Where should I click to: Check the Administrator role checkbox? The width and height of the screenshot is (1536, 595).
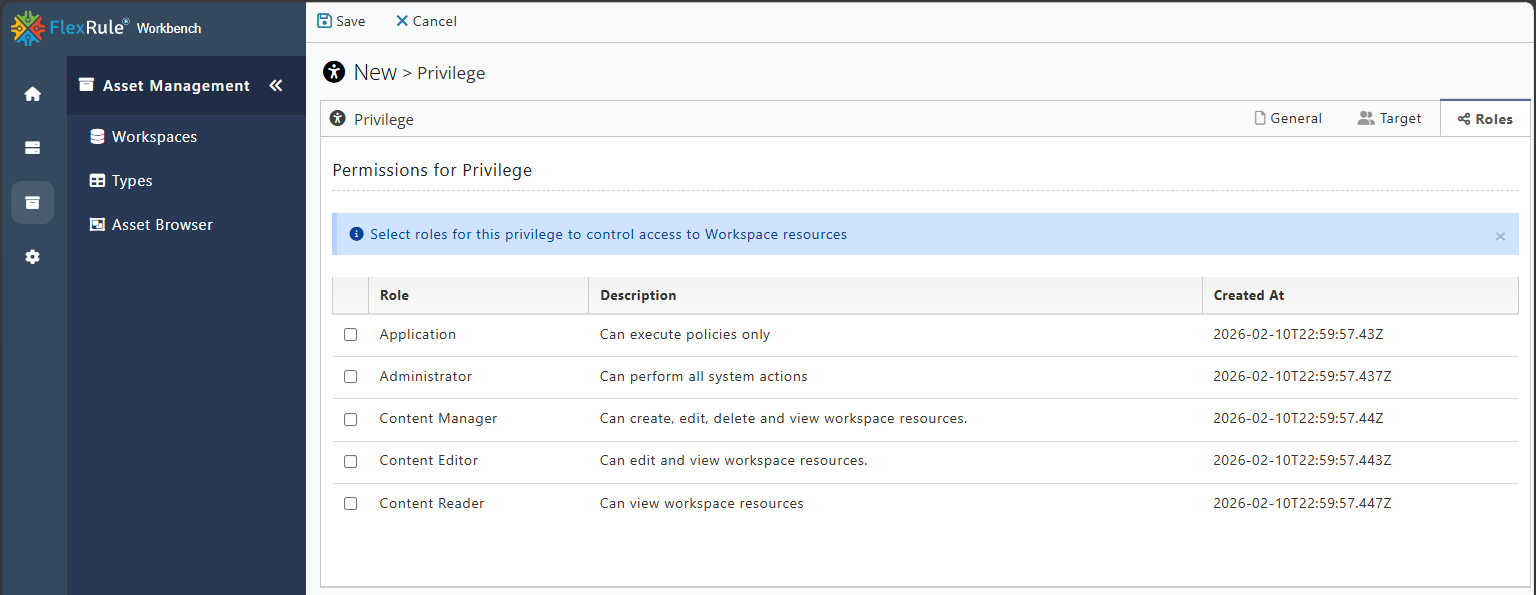coord(351,377)
